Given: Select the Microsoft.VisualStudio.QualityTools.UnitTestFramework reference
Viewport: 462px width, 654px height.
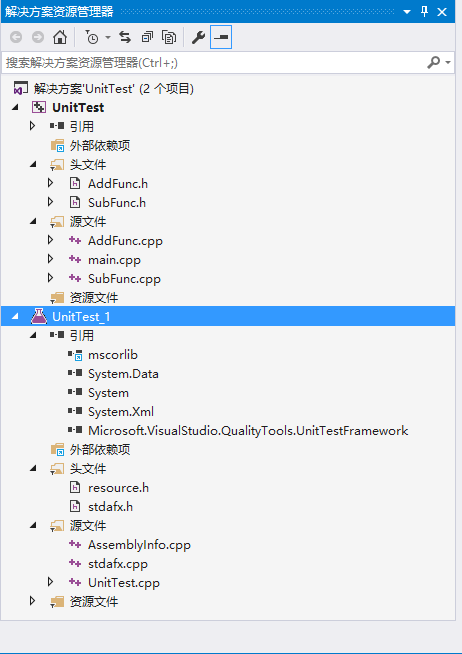Looking at the screenshot, I should coord(248,430).
